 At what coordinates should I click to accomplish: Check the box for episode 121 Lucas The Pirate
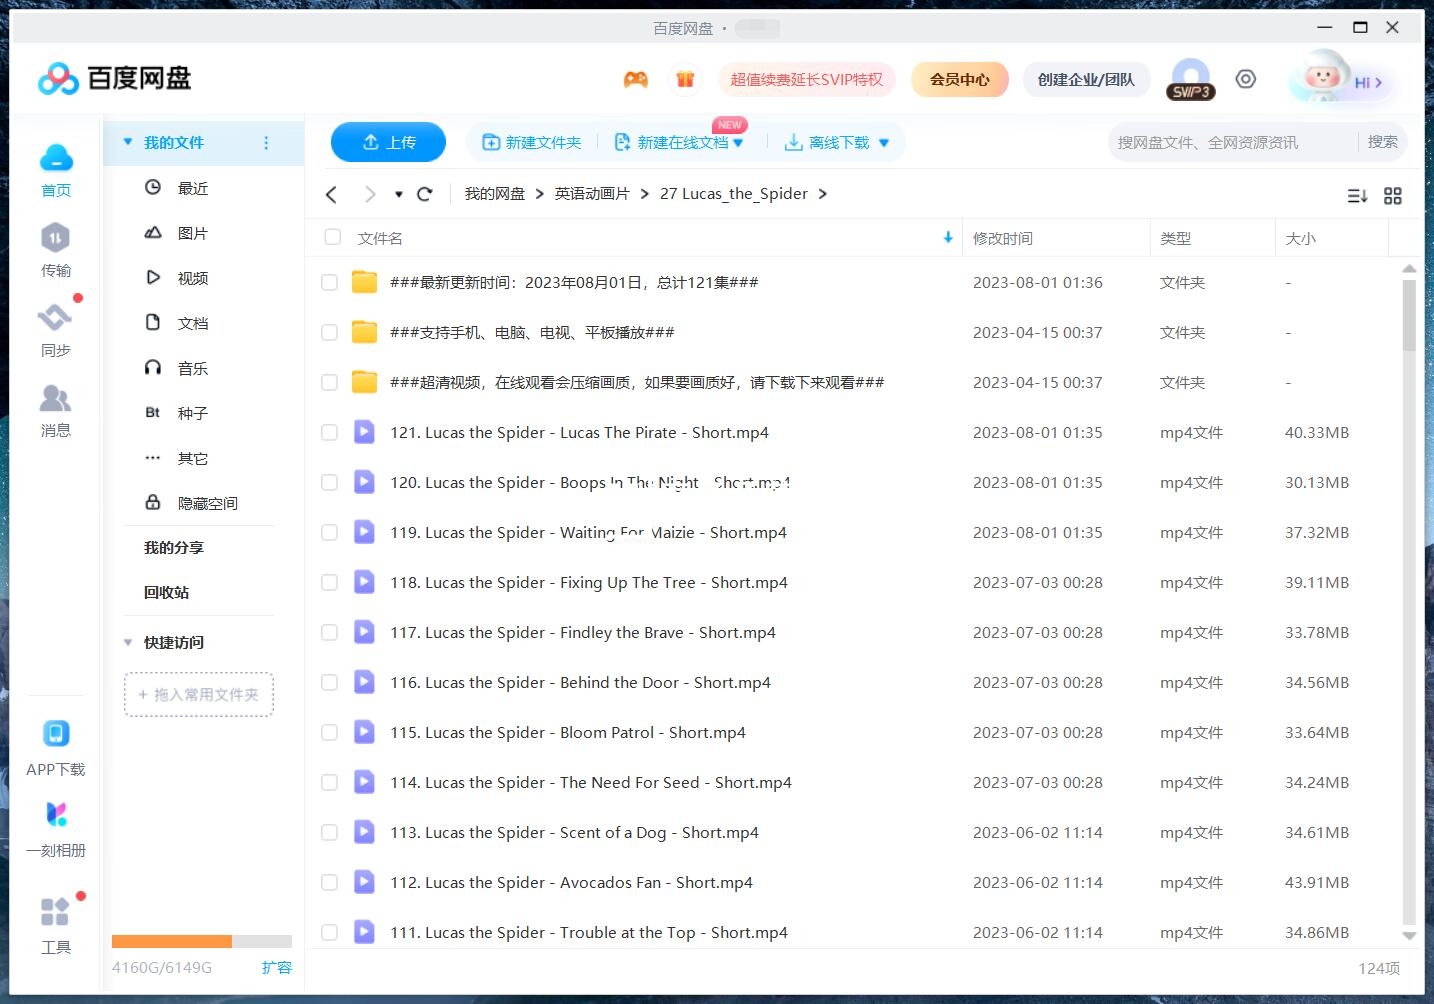[x=329, y=433]
